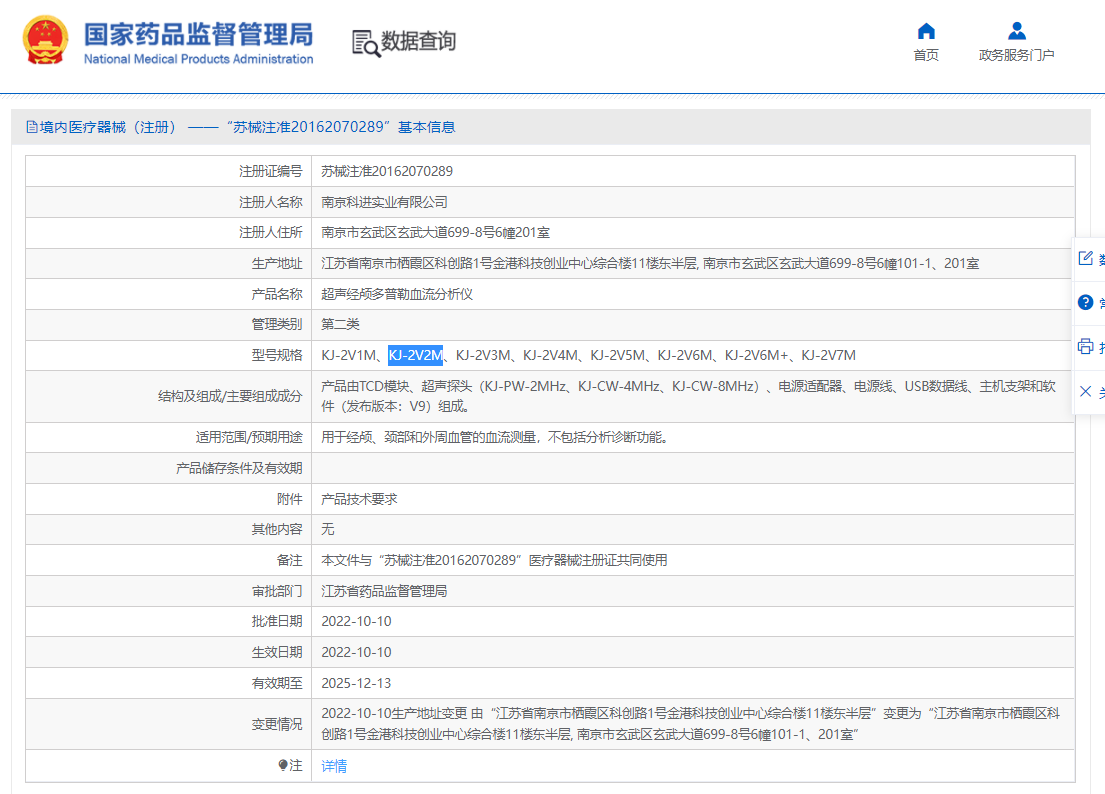Click the printer icon in side panel

click(x=1085, y=347)
